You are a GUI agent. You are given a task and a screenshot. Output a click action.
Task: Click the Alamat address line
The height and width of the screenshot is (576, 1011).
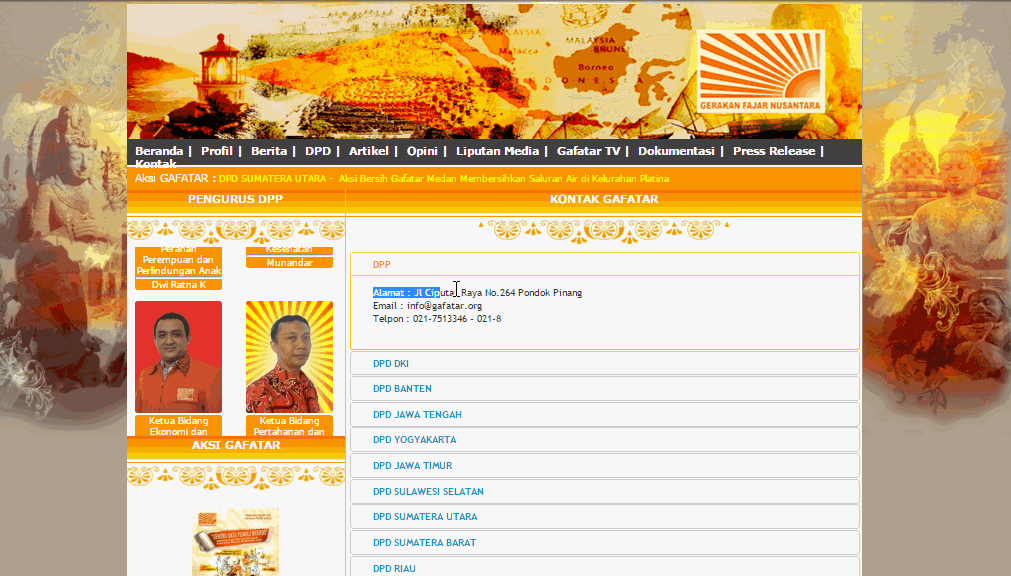point(477,293)
